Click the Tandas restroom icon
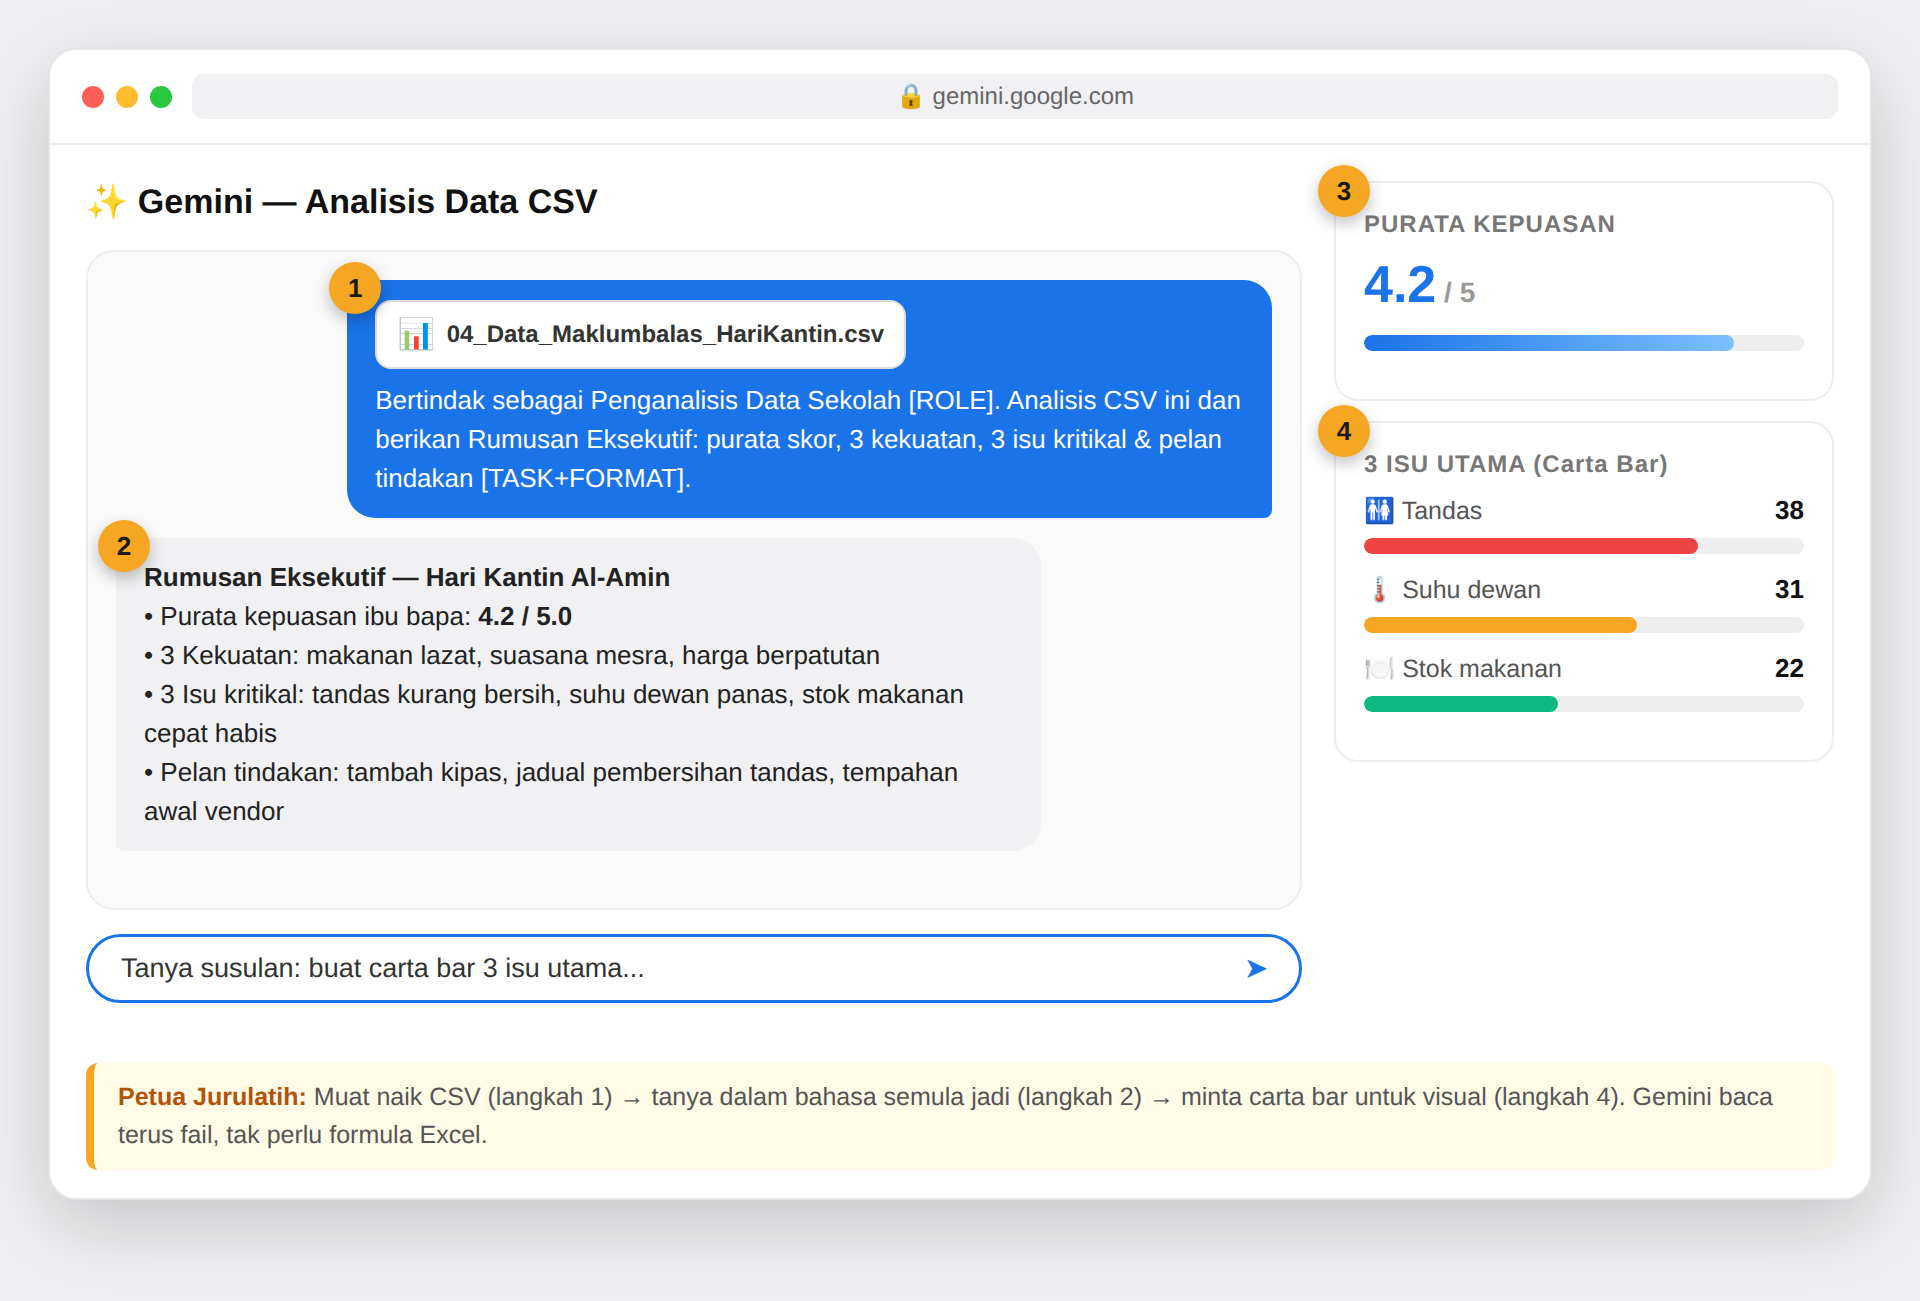The width and height of the screenshot is (1920, 1301). 1379,510
